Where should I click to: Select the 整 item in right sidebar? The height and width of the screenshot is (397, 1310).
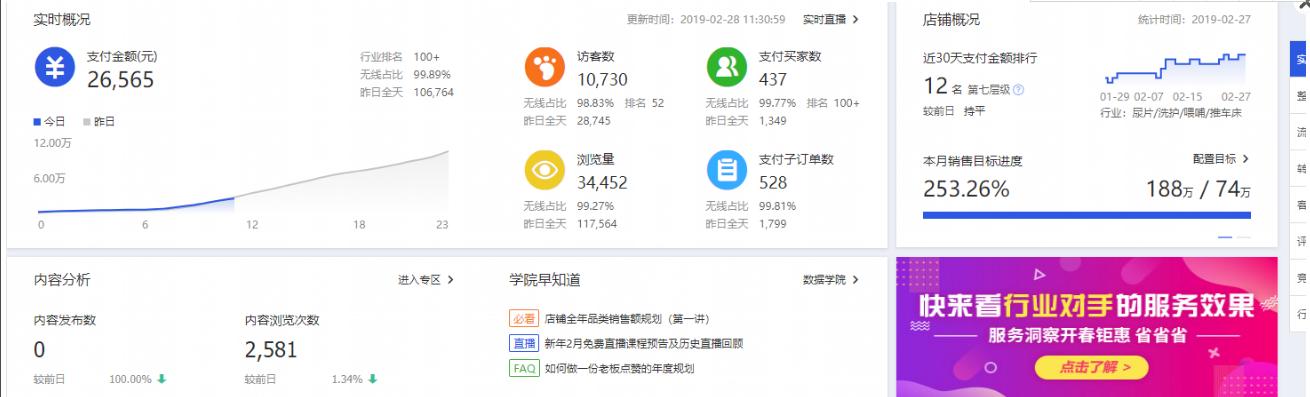(x=1300, y=95)
